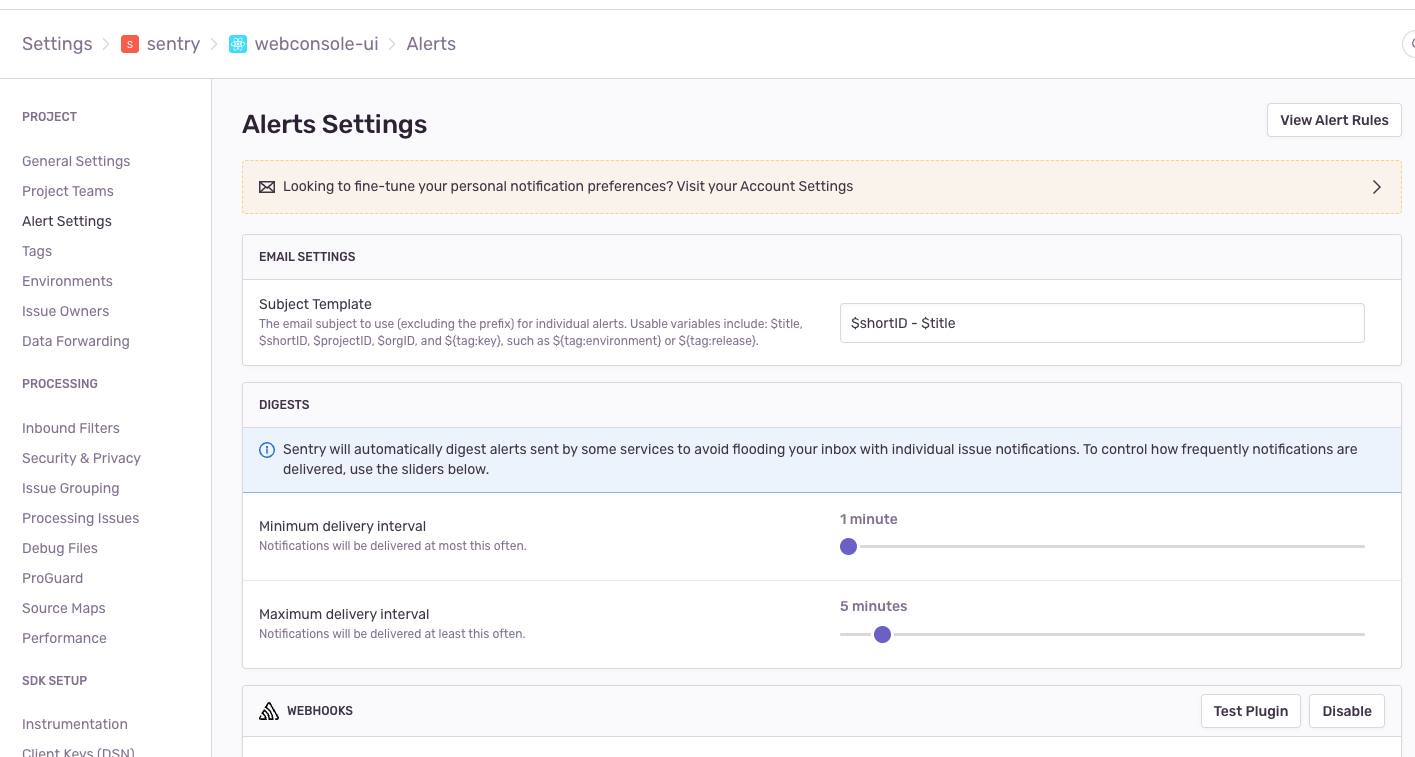Open General Settings from the sidebar
The width and height of the screenshot is (1415, 757).
point(76,161)
